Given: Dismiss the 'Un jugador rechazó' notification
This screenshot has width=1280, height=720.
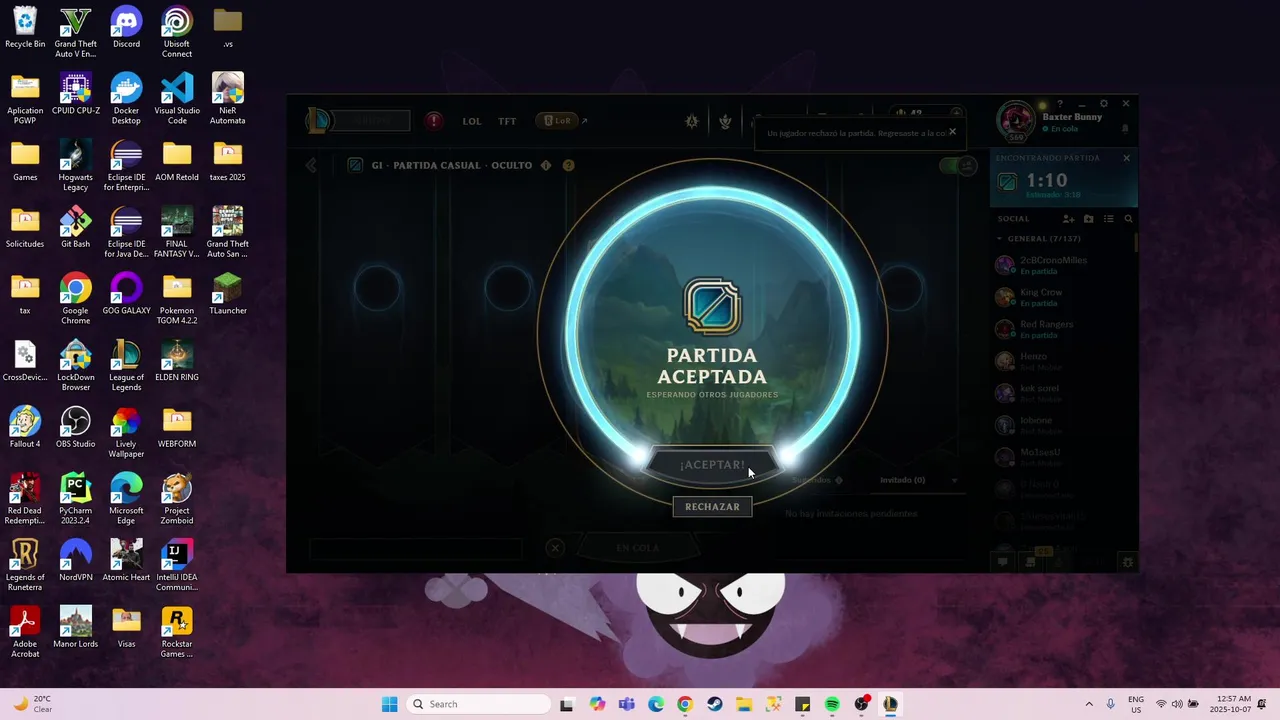Looking at the screenshot, I should tap(952, 131).
